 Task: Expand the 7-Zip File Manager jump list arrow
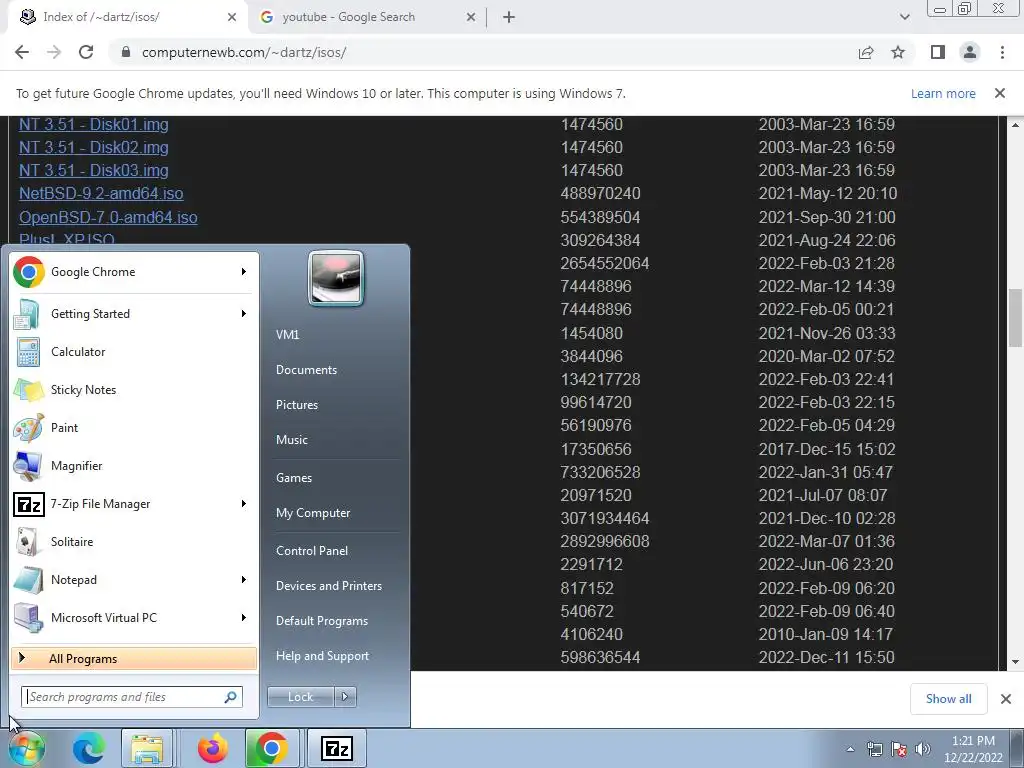coord(244,504)
